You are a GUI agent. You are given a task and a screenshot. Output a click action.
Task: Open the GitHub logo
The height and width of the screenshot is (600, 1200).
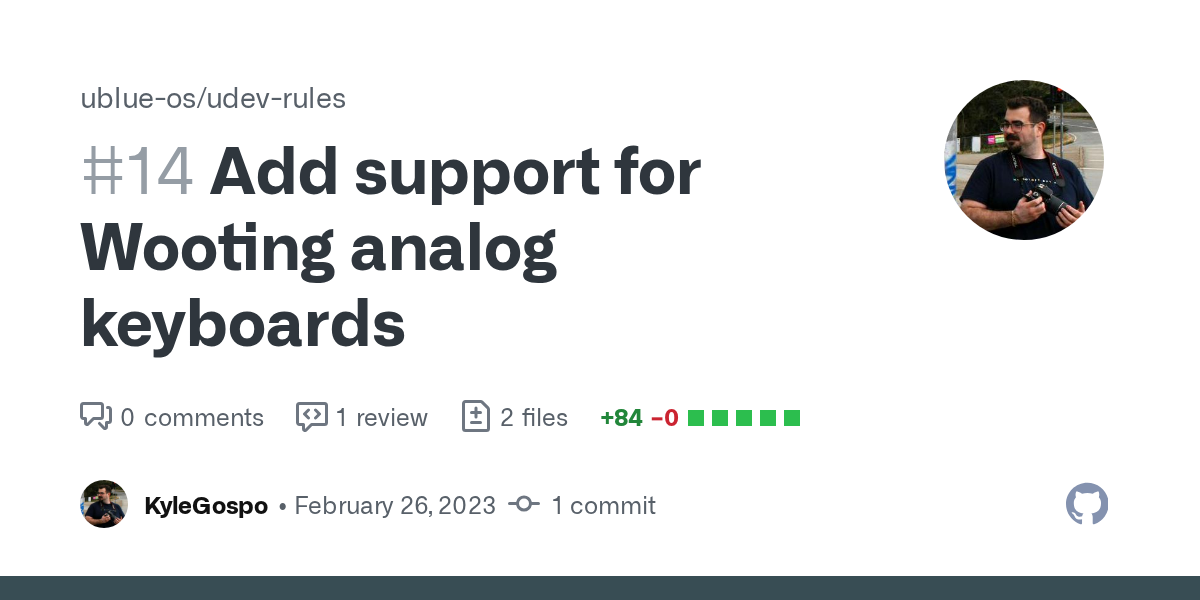(x=1087, y=505)
